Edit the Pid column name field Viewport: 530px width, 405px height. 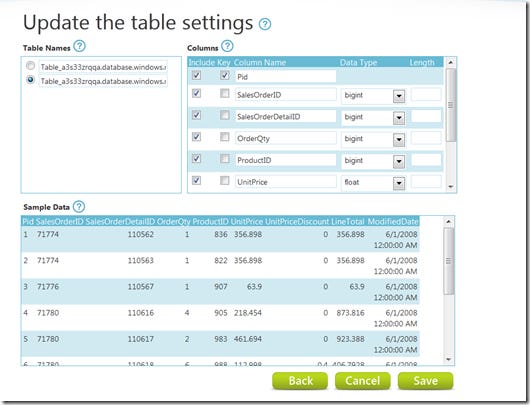coord(286,76)
